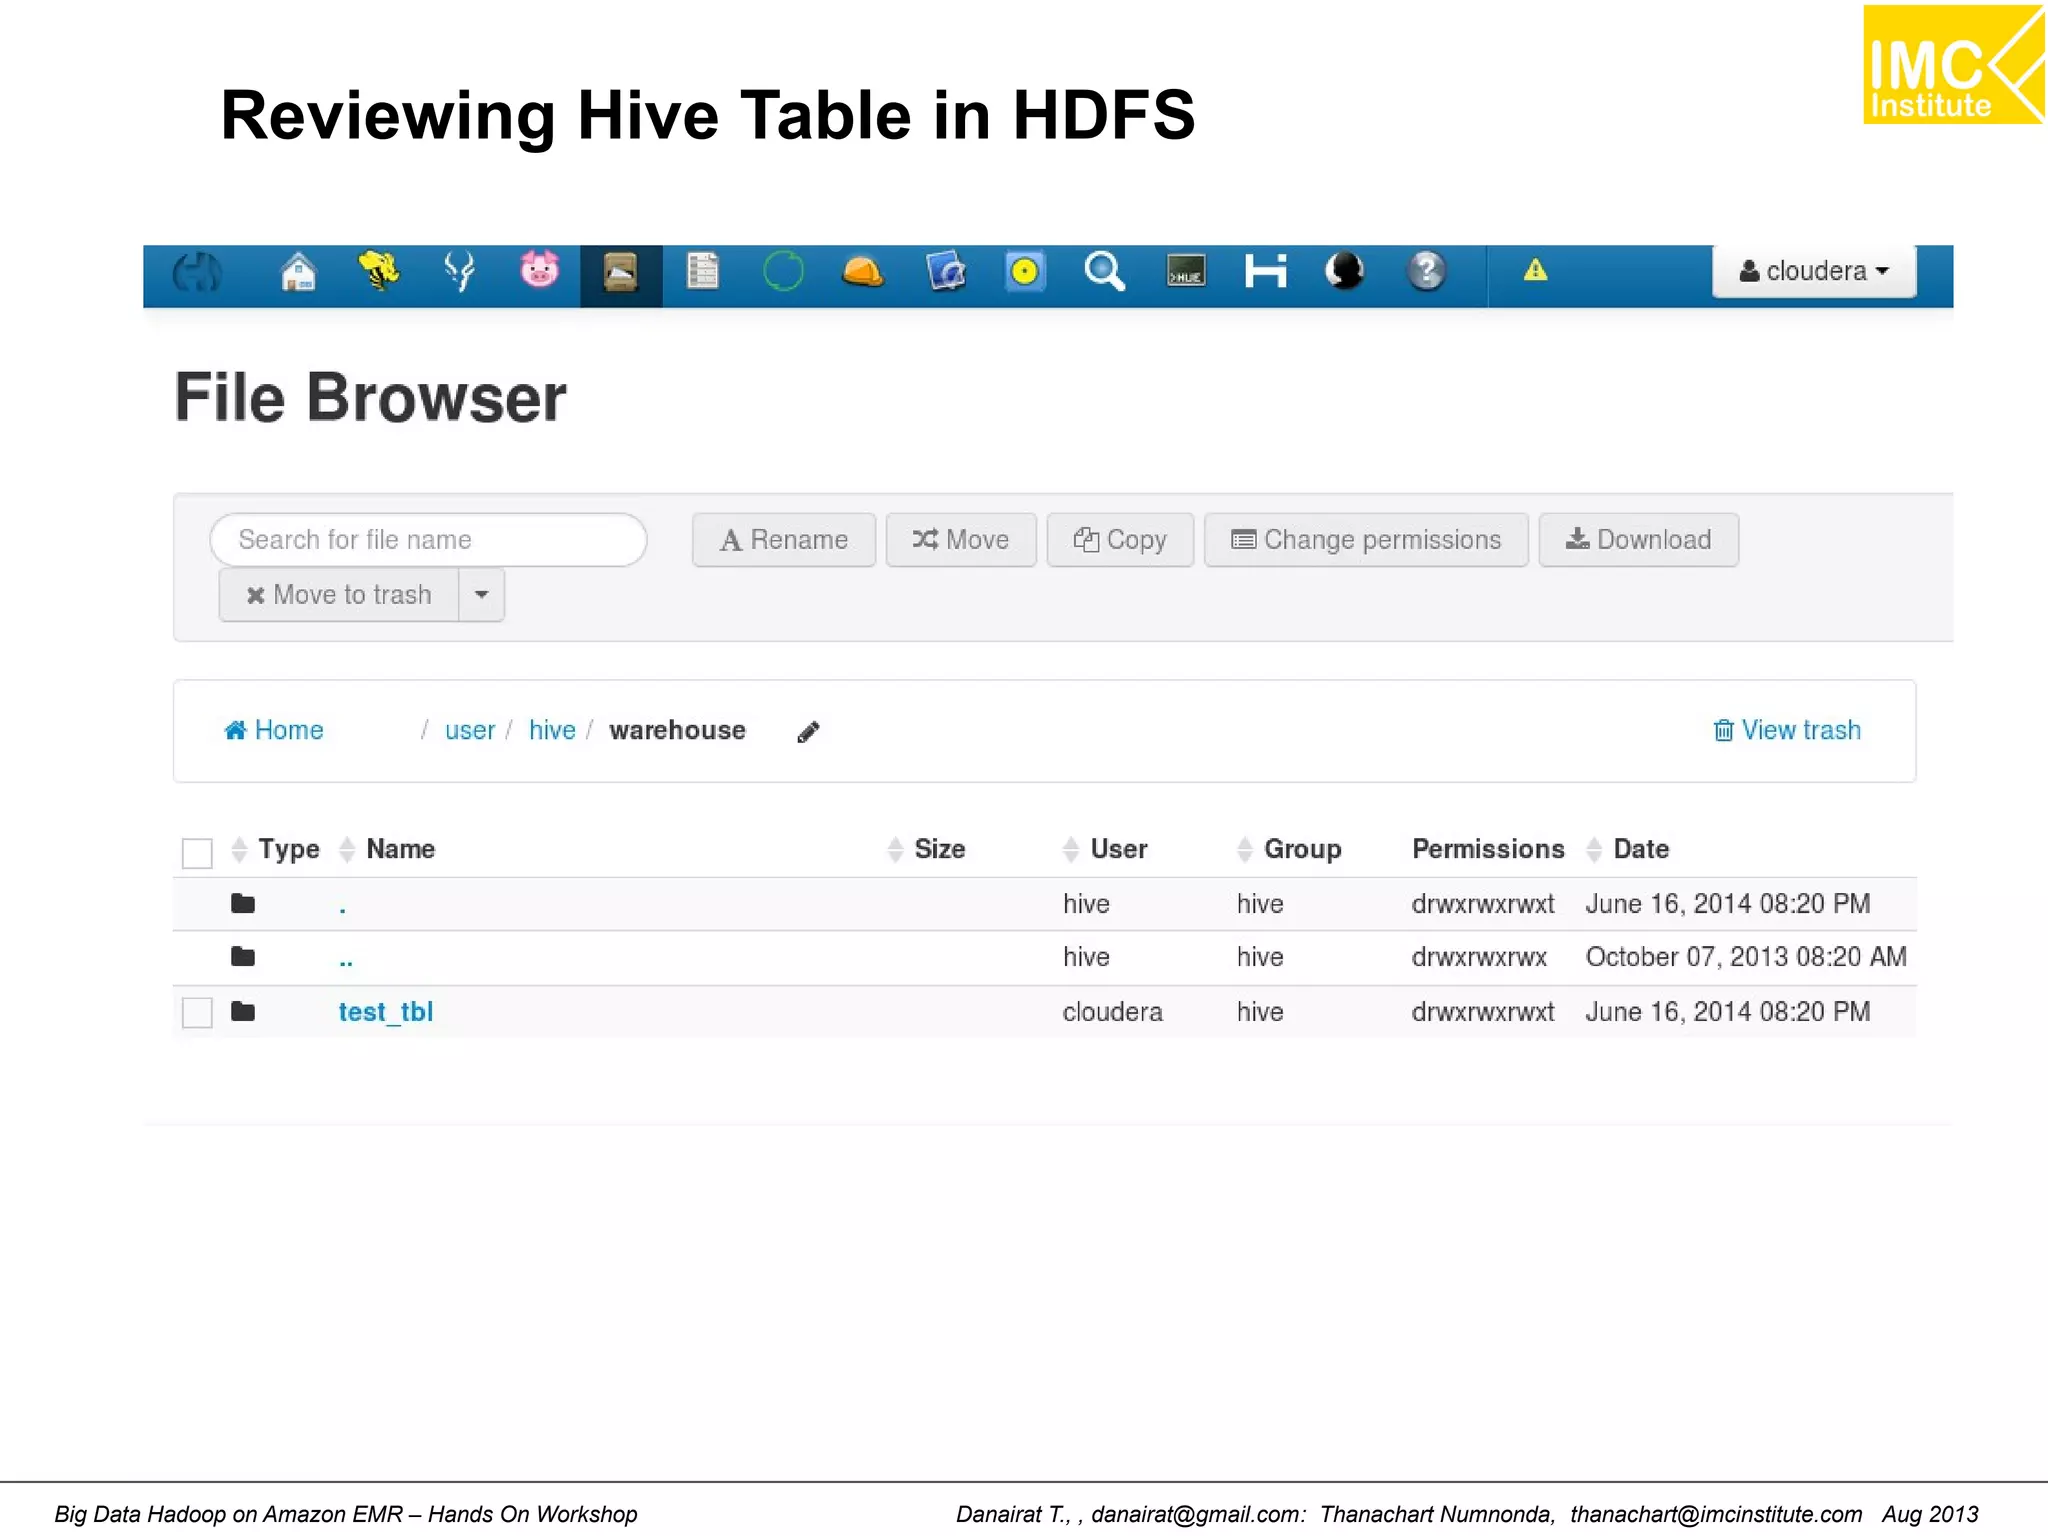Open the cloudera user dropdown
The width and height of the screenshot is (2048, 1536).
coord(1814,271)
